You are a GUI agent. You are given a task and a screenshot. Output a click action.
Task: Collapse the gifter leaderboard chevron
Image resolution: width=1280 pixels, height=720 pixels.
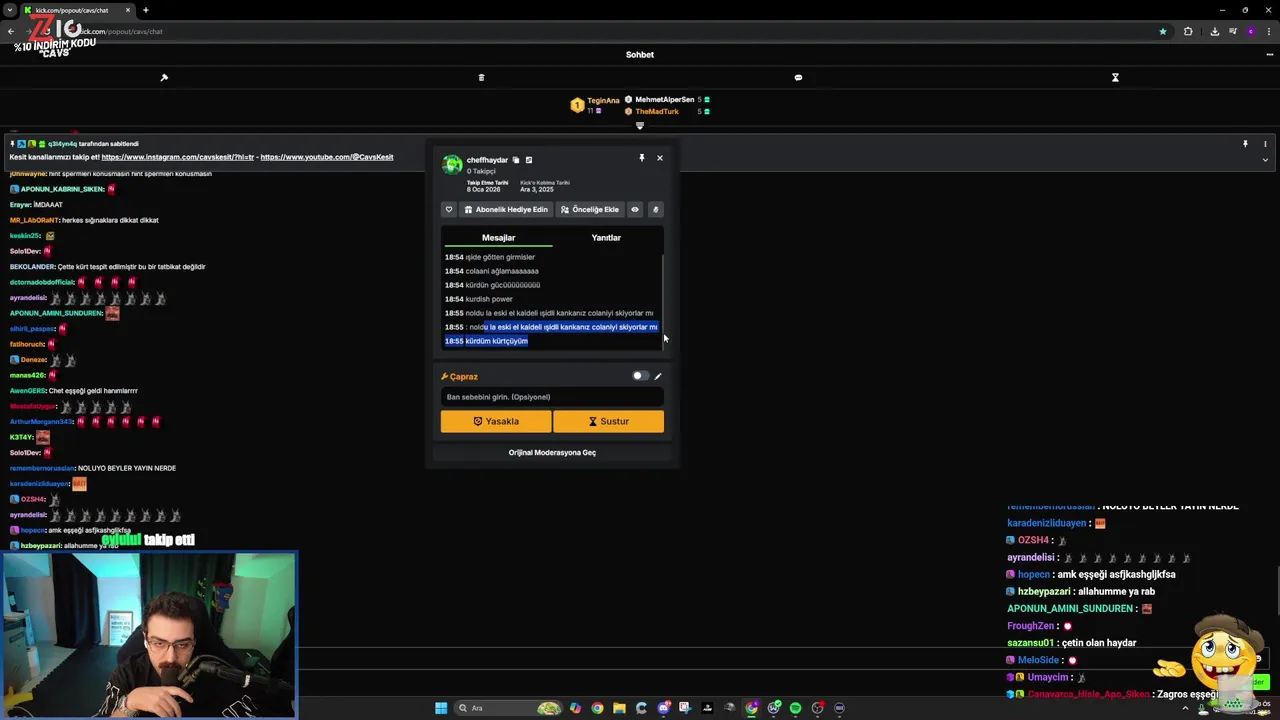(640, 125)
